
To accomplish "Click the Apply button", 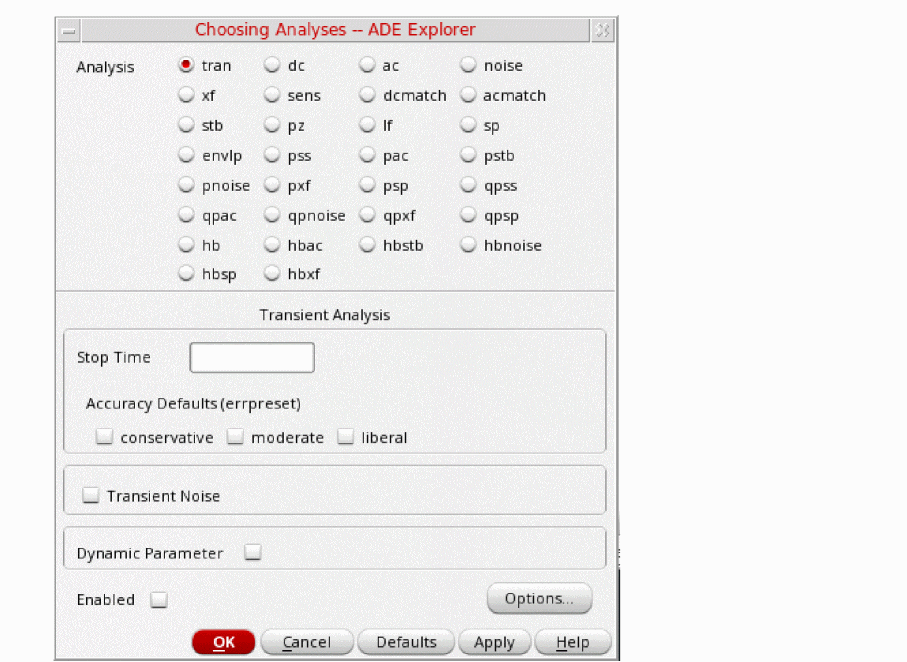I will tap(494, 642).
